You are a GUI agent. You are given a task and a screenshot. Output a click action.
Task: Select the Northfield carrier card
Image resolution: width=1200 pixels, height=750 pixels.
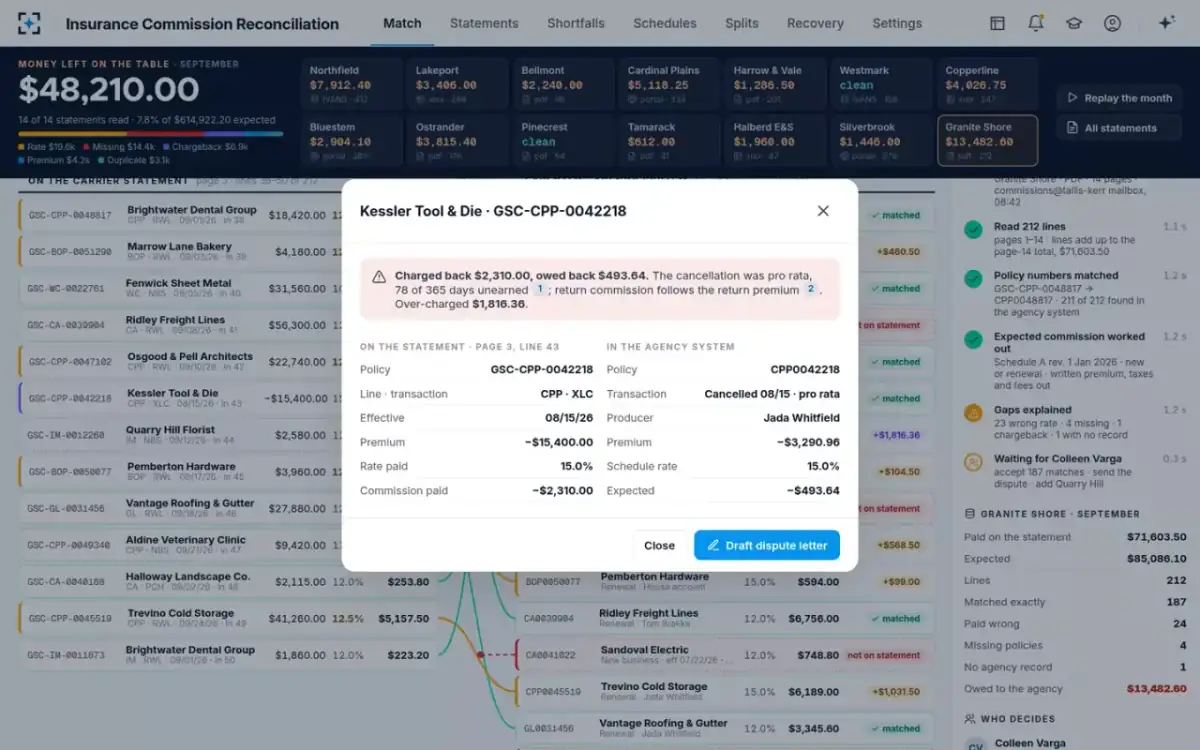click(x=351, y=84)
